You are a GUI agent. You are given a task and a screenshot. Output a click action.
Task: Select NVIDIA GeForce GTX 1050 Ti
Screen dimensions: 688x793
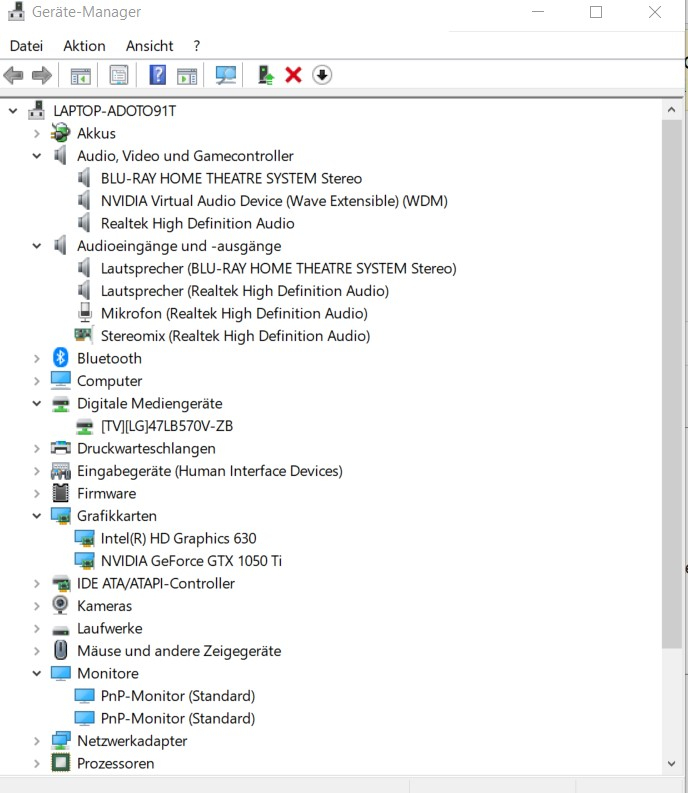tap(191, 561)
